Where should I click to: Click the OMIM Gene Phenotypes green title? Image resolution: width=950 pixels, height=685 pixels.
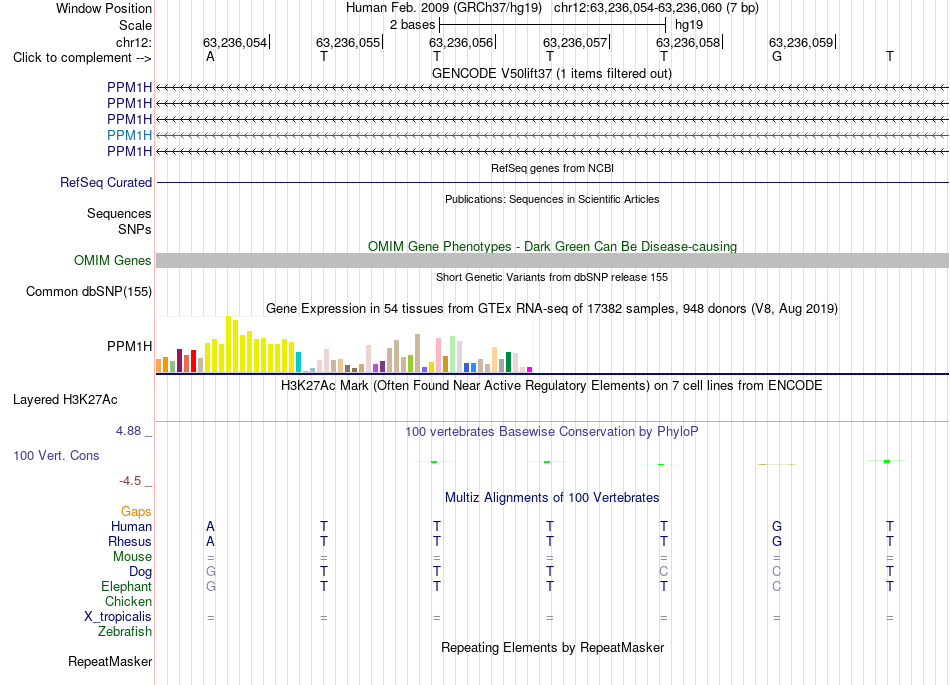(553, 247)
